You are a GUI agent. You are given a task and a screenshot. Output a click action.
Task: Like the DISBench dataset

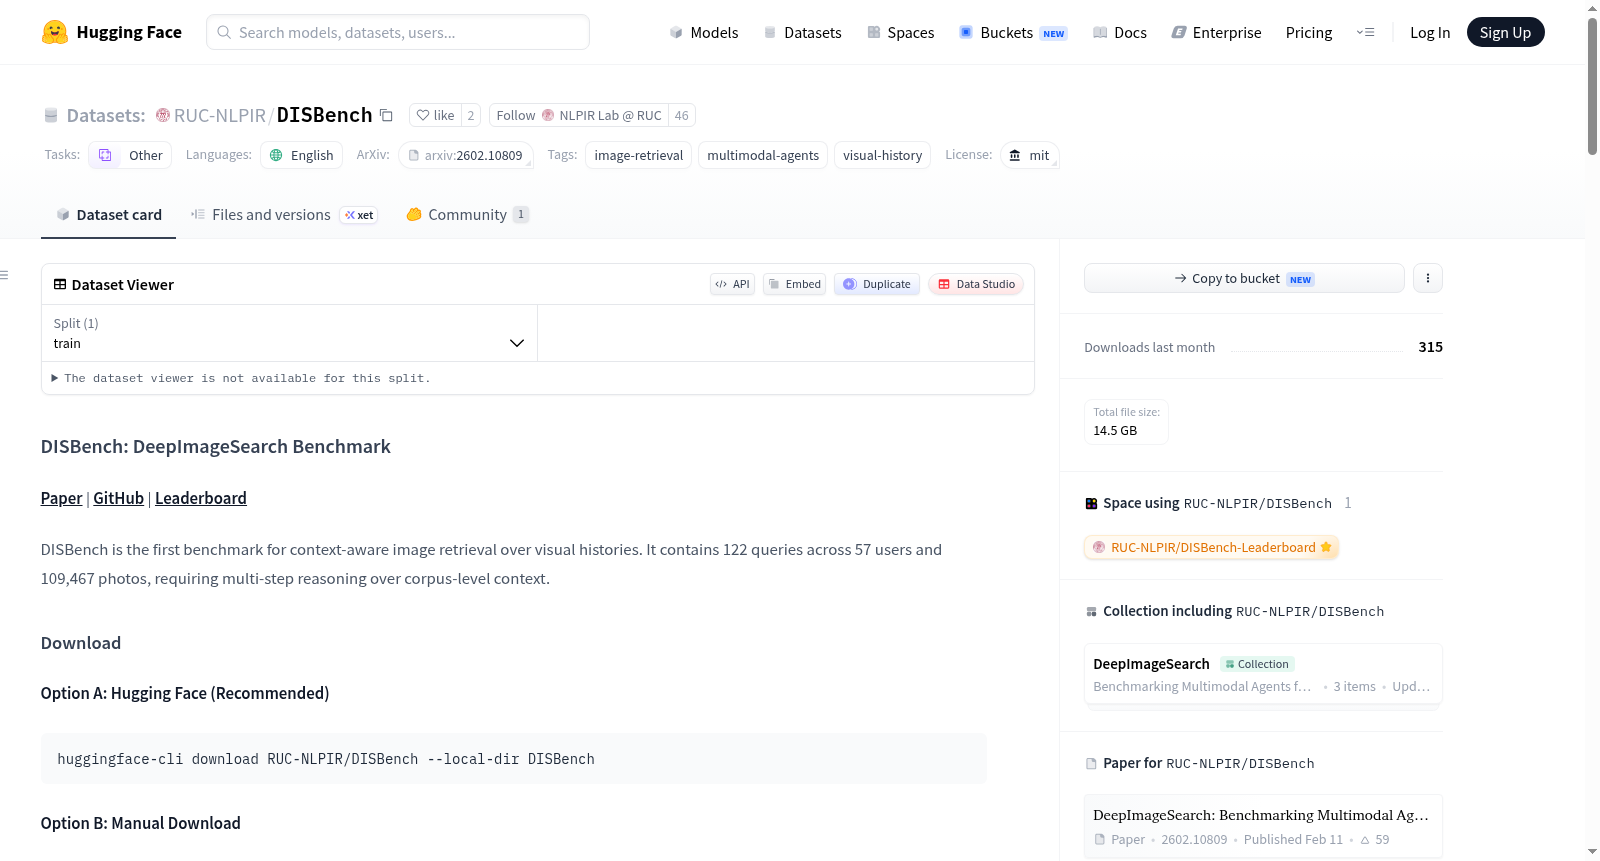[435, 115]
